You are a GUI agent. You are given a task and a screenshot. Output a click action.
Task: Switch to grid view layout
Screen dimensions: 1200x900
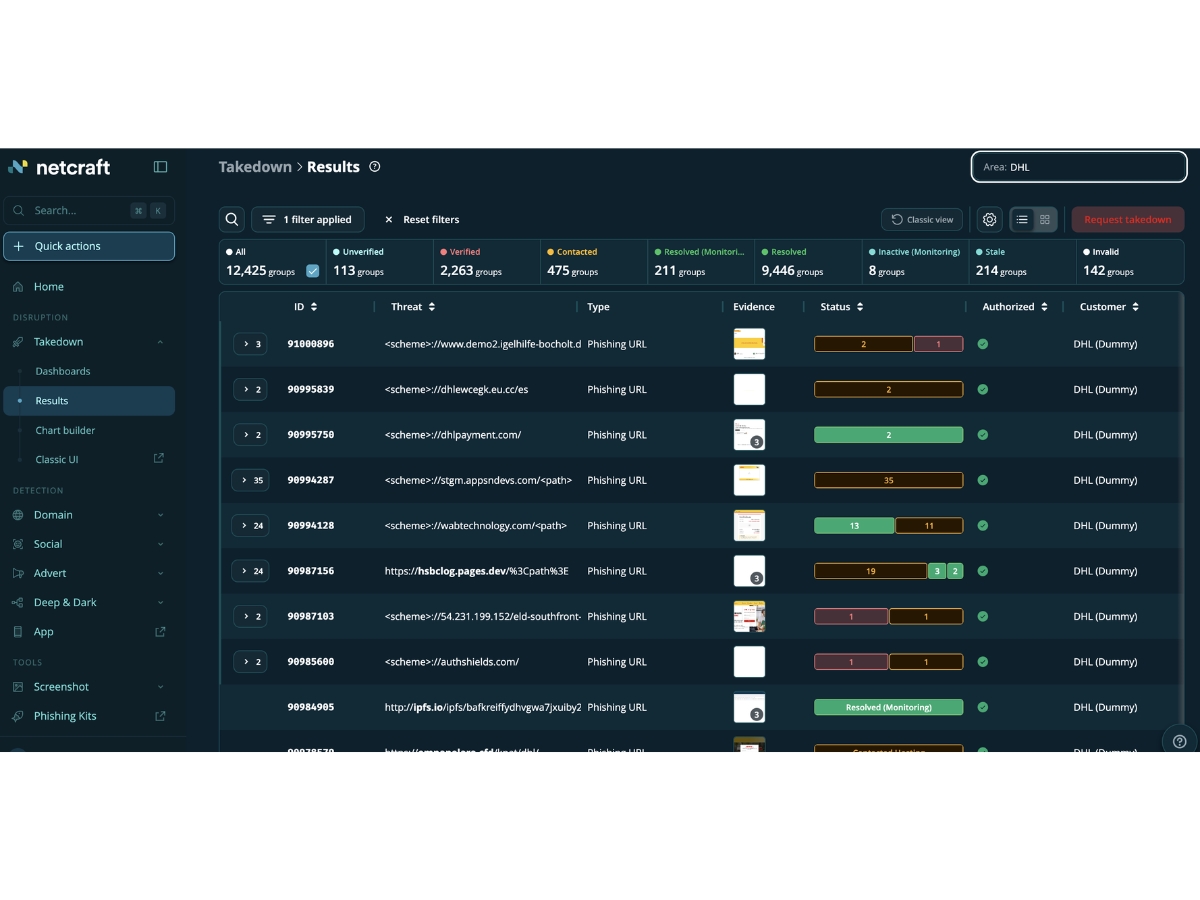point(1045,220)
